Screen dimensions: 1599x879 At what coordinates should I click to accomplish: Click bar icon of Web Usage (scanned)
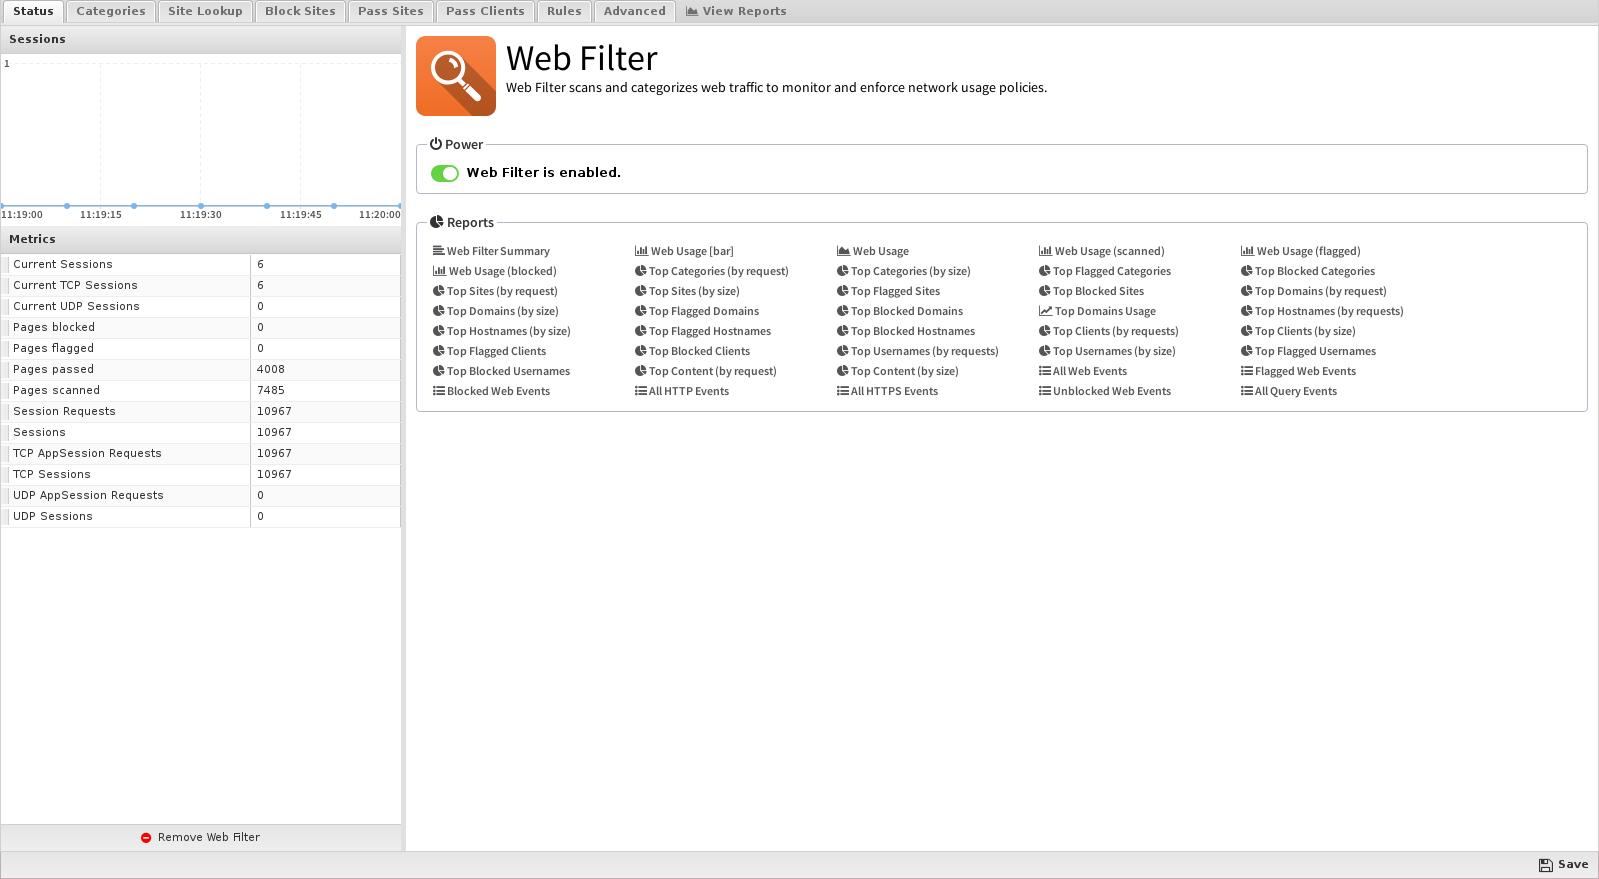click(1045, 251)
